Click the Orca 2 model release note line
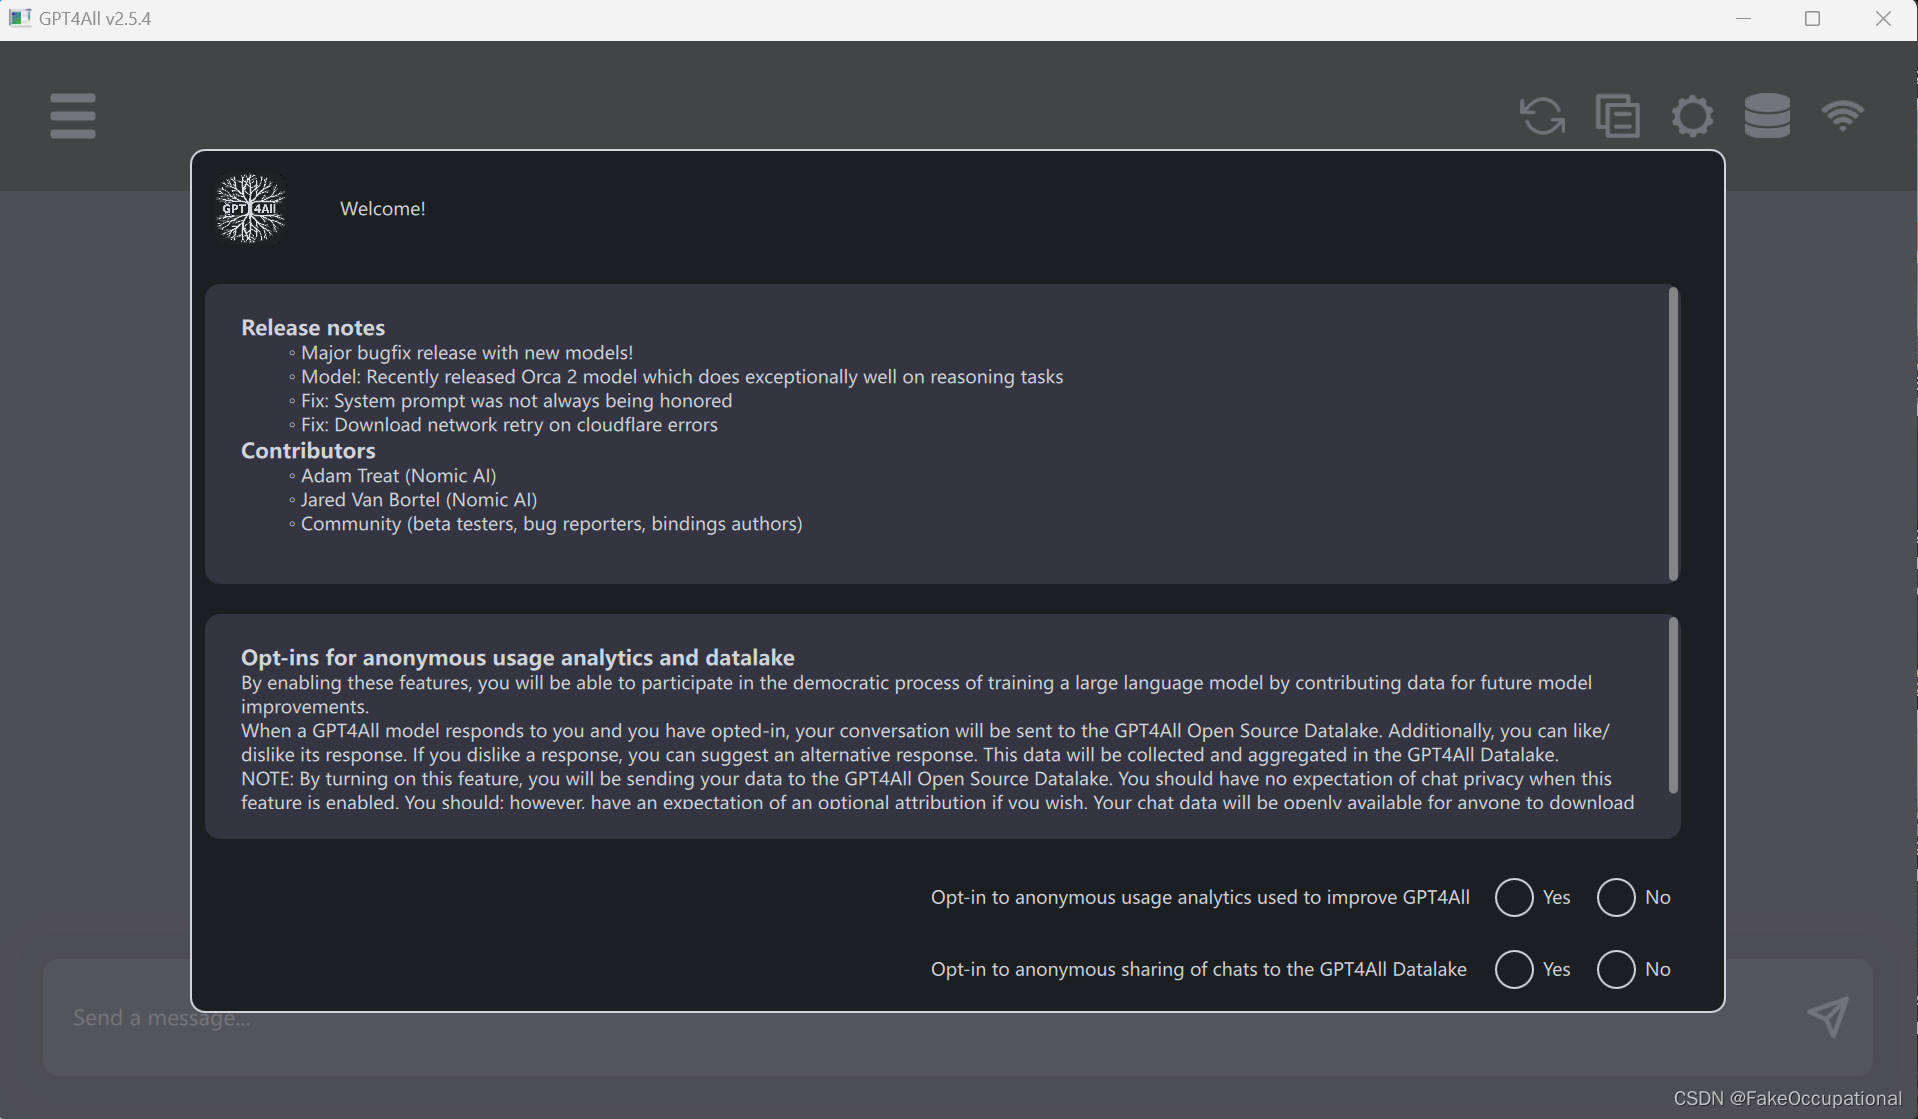 pos(682,376)
